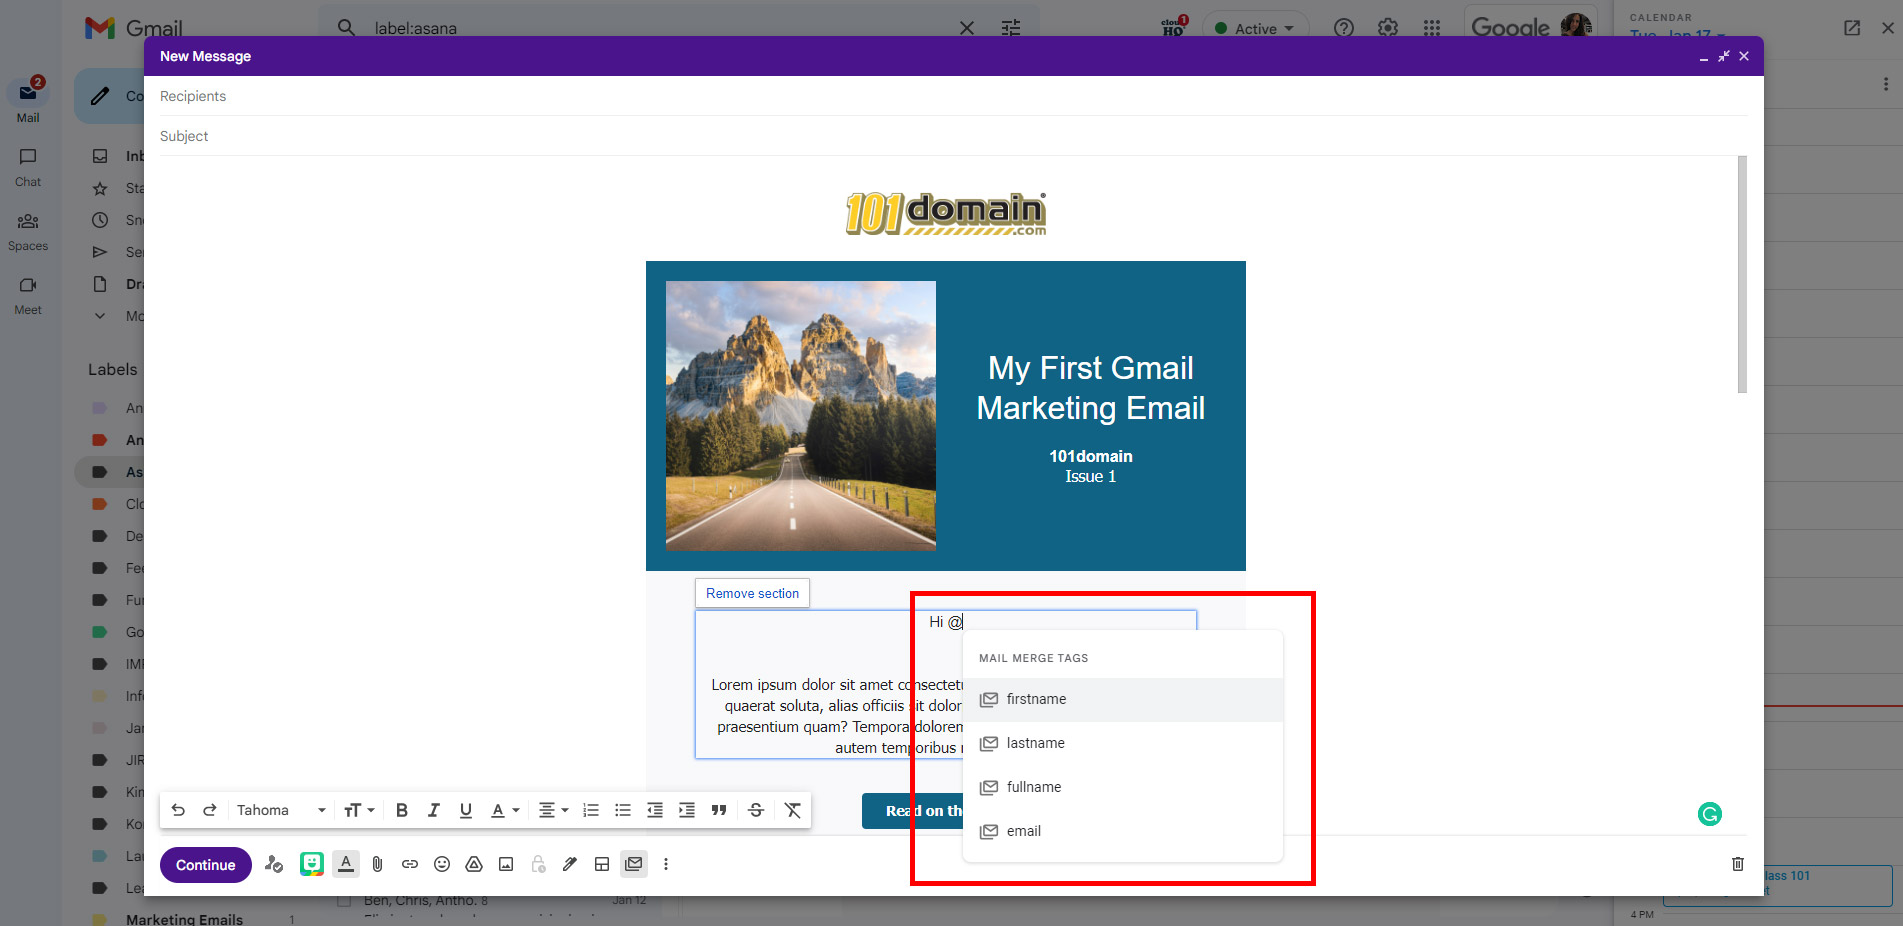
Task: Insert a numbered list
Action: (x=591, y=810)
